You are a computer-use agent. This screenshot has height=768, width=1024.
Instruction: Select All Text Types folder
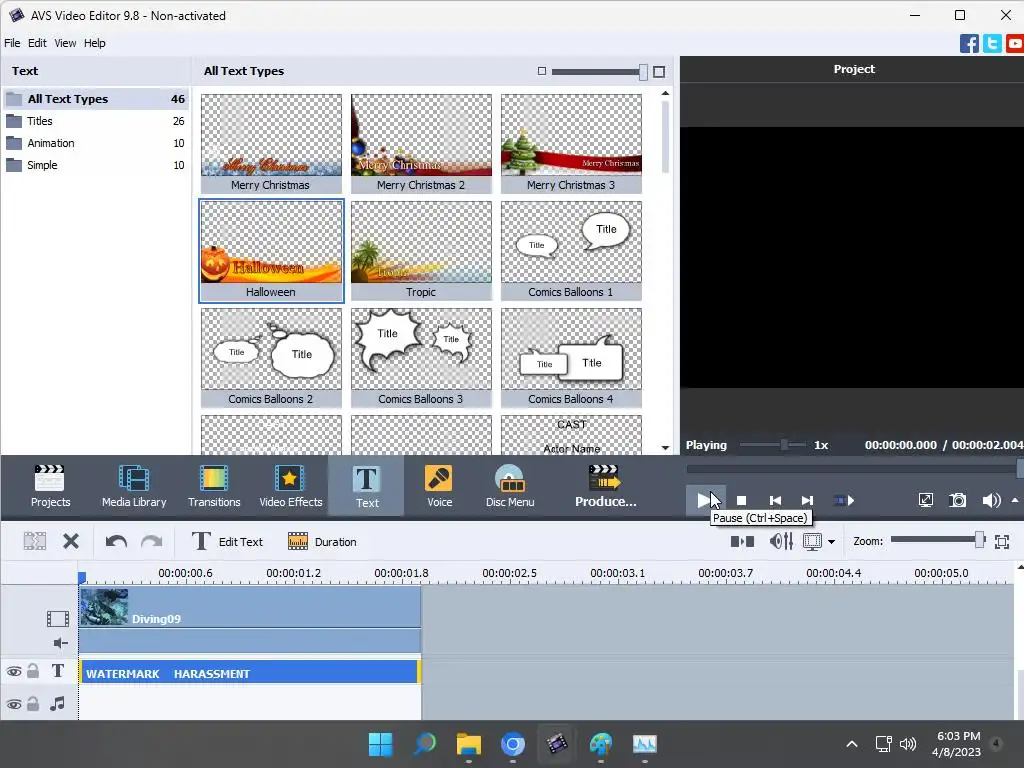95,99
